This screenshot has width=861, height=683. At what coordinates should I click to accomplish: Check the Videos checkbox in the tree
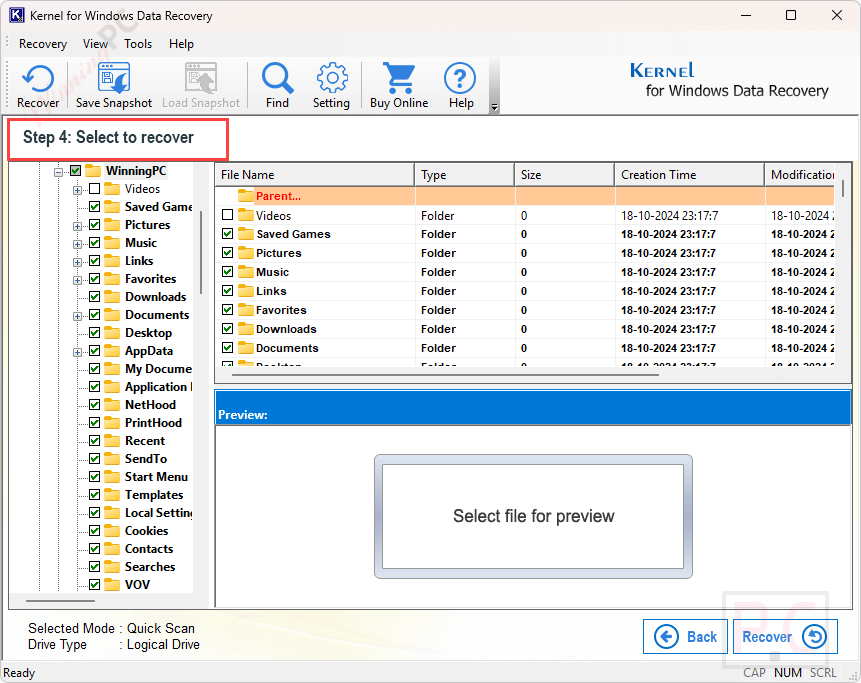(94, 189)
